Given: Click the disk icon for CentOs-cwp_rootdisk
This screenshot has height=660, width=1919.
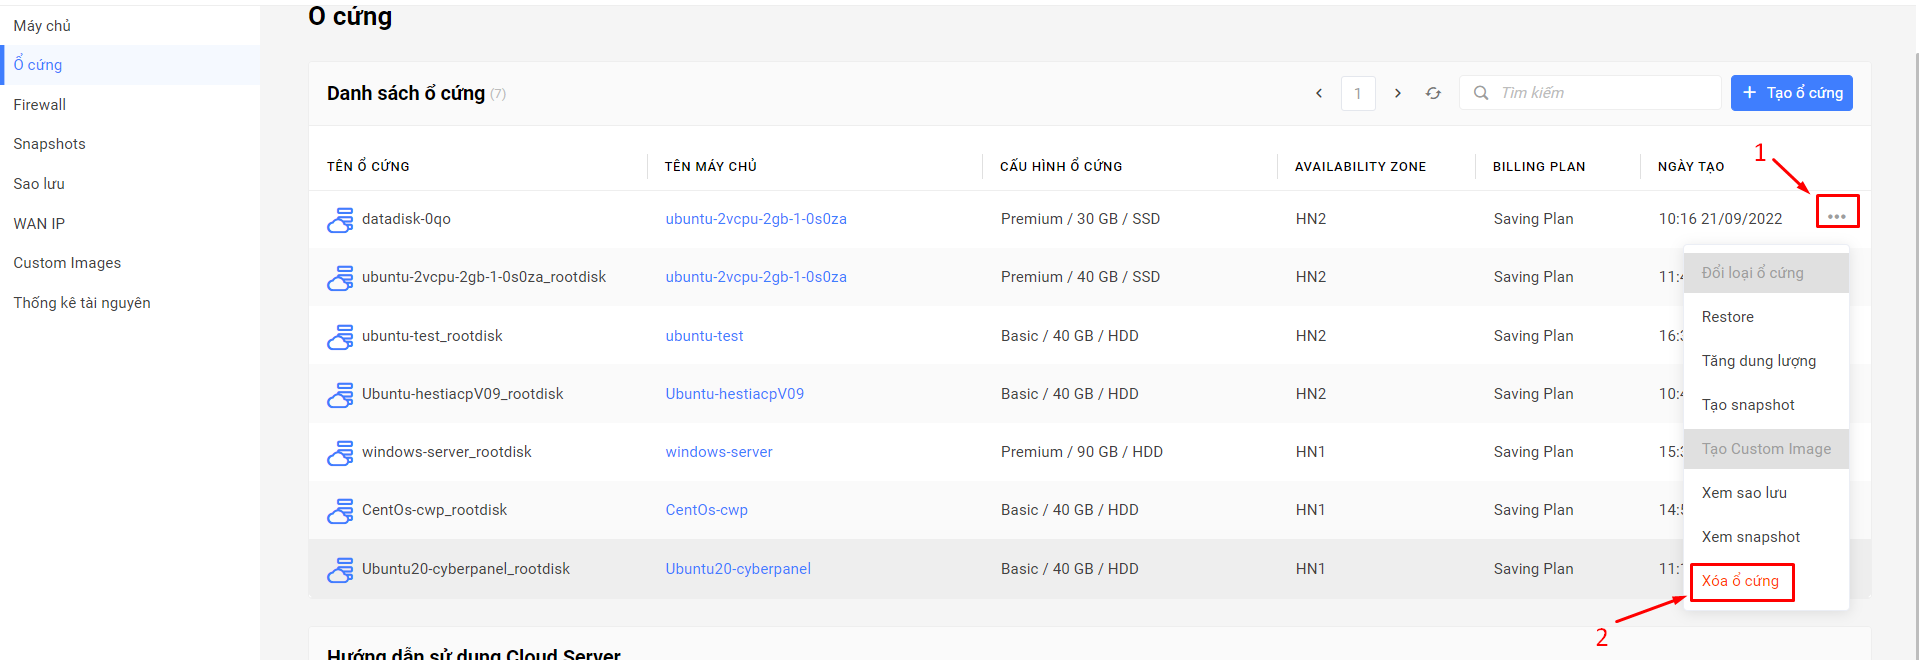Looking at the screenshot, I should 340,511.
